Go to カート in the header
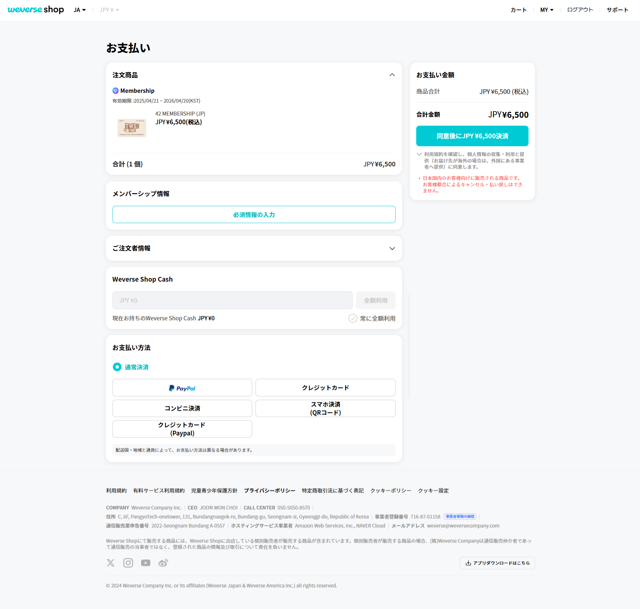The width and height of the screenshot is (640, 609). pos(518,10)
